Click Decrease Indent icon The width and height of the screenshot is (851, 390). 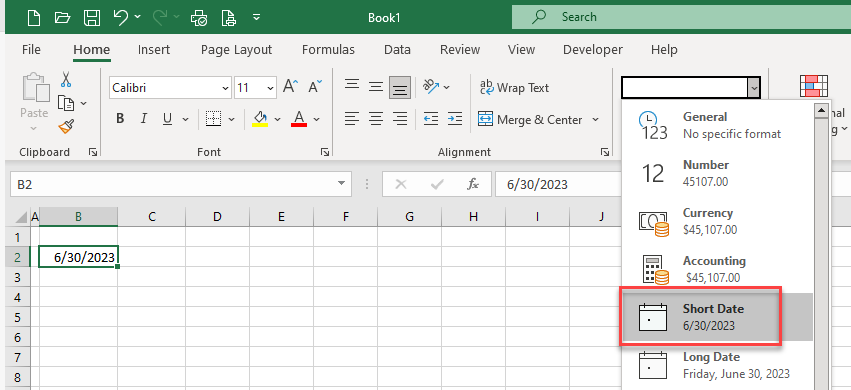tap(431, 119)
